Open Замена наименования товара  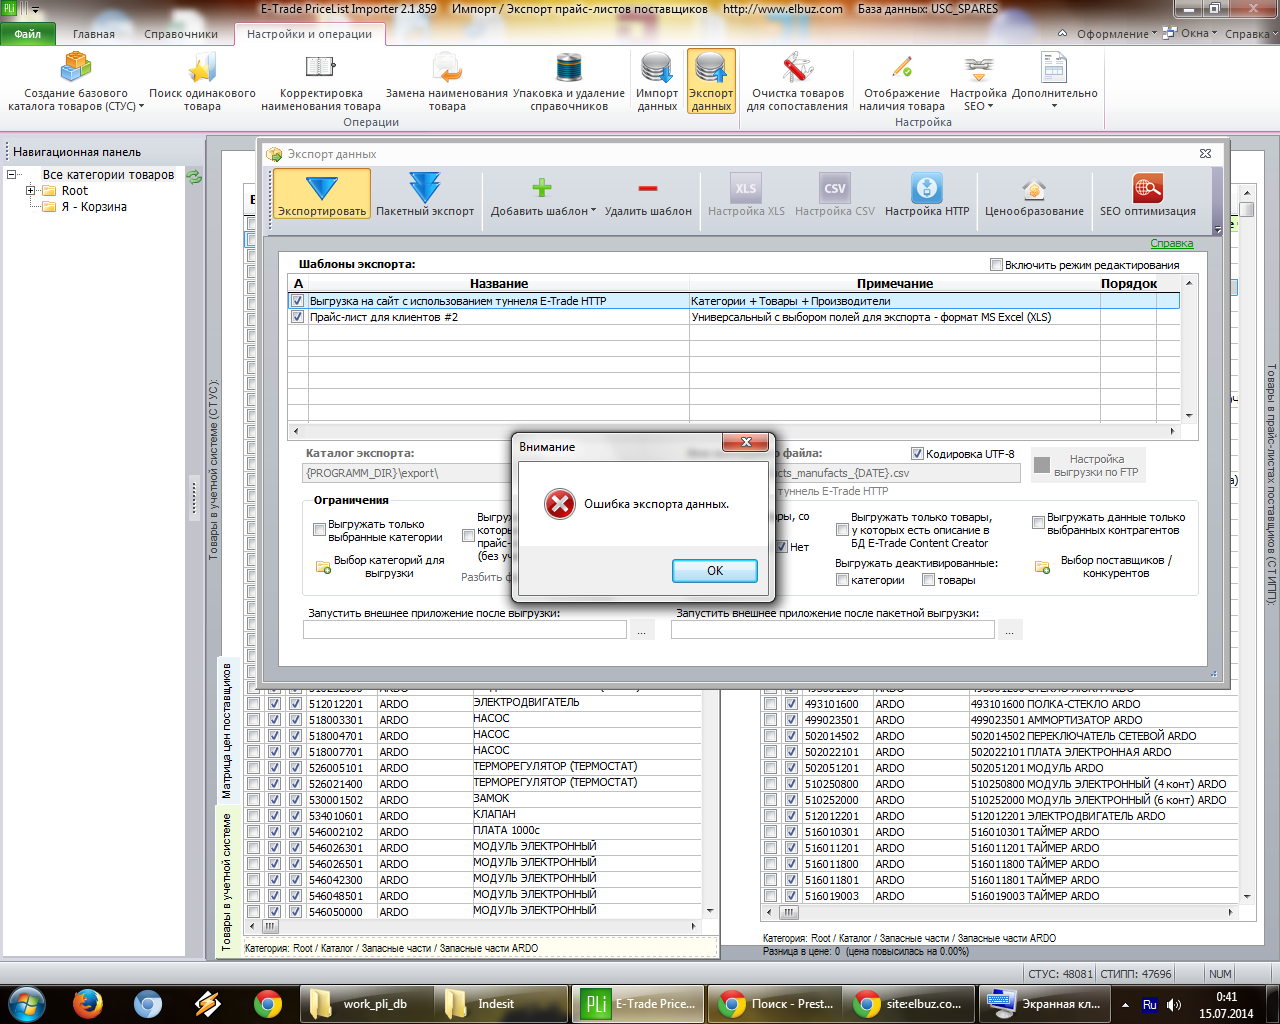[x=447, y=82]
